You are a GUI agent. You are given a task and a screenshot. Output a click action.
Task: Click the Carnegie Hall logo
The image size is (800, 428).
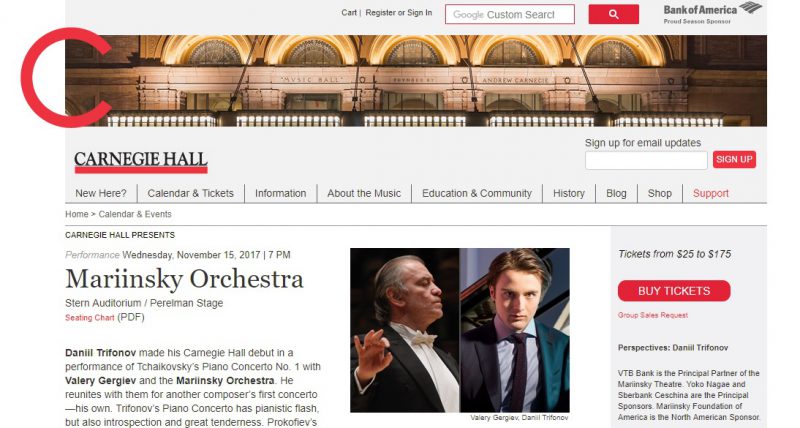[141, 162]
